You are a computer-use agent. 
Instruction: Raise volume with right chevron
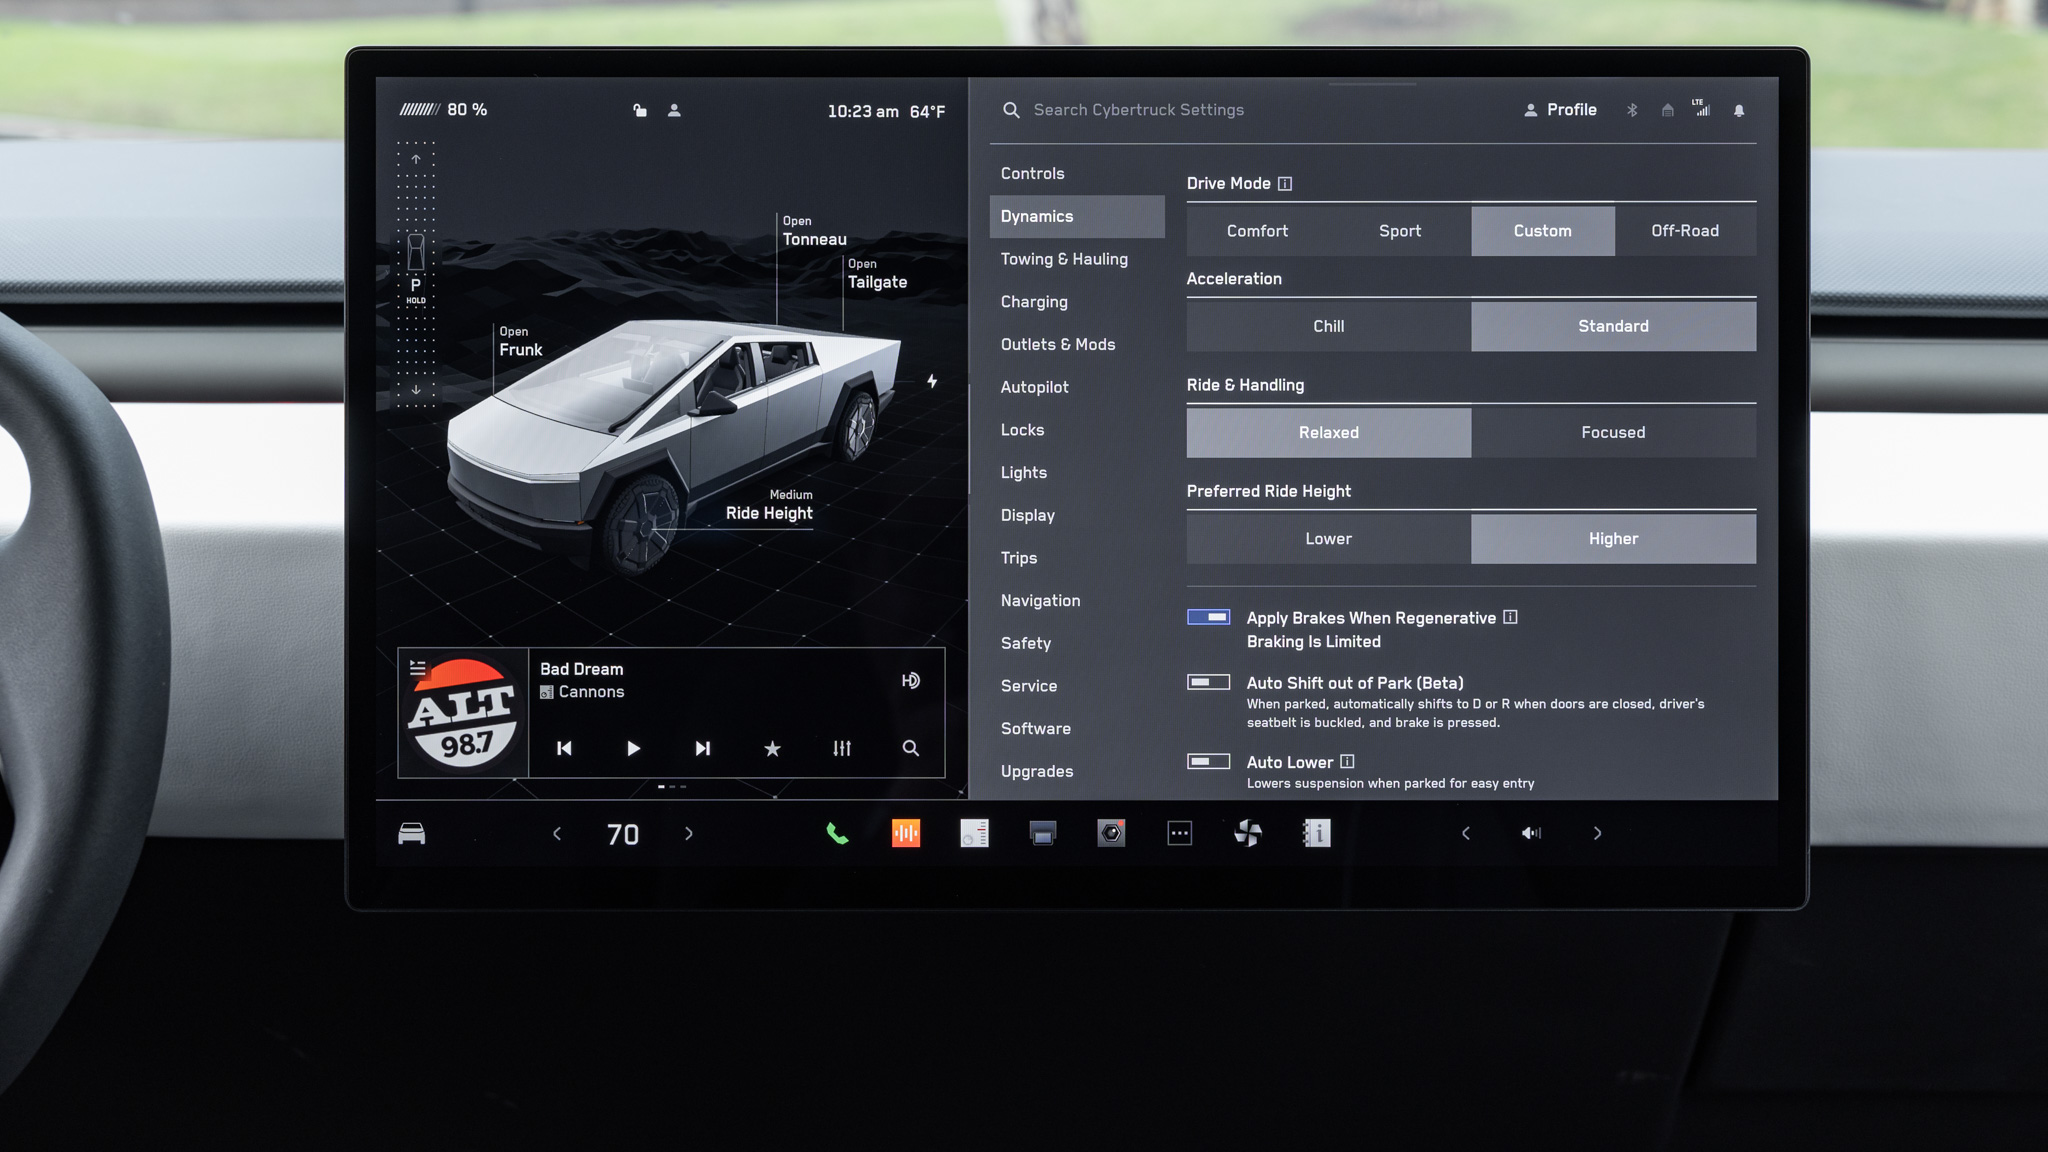pos(1597,833)
